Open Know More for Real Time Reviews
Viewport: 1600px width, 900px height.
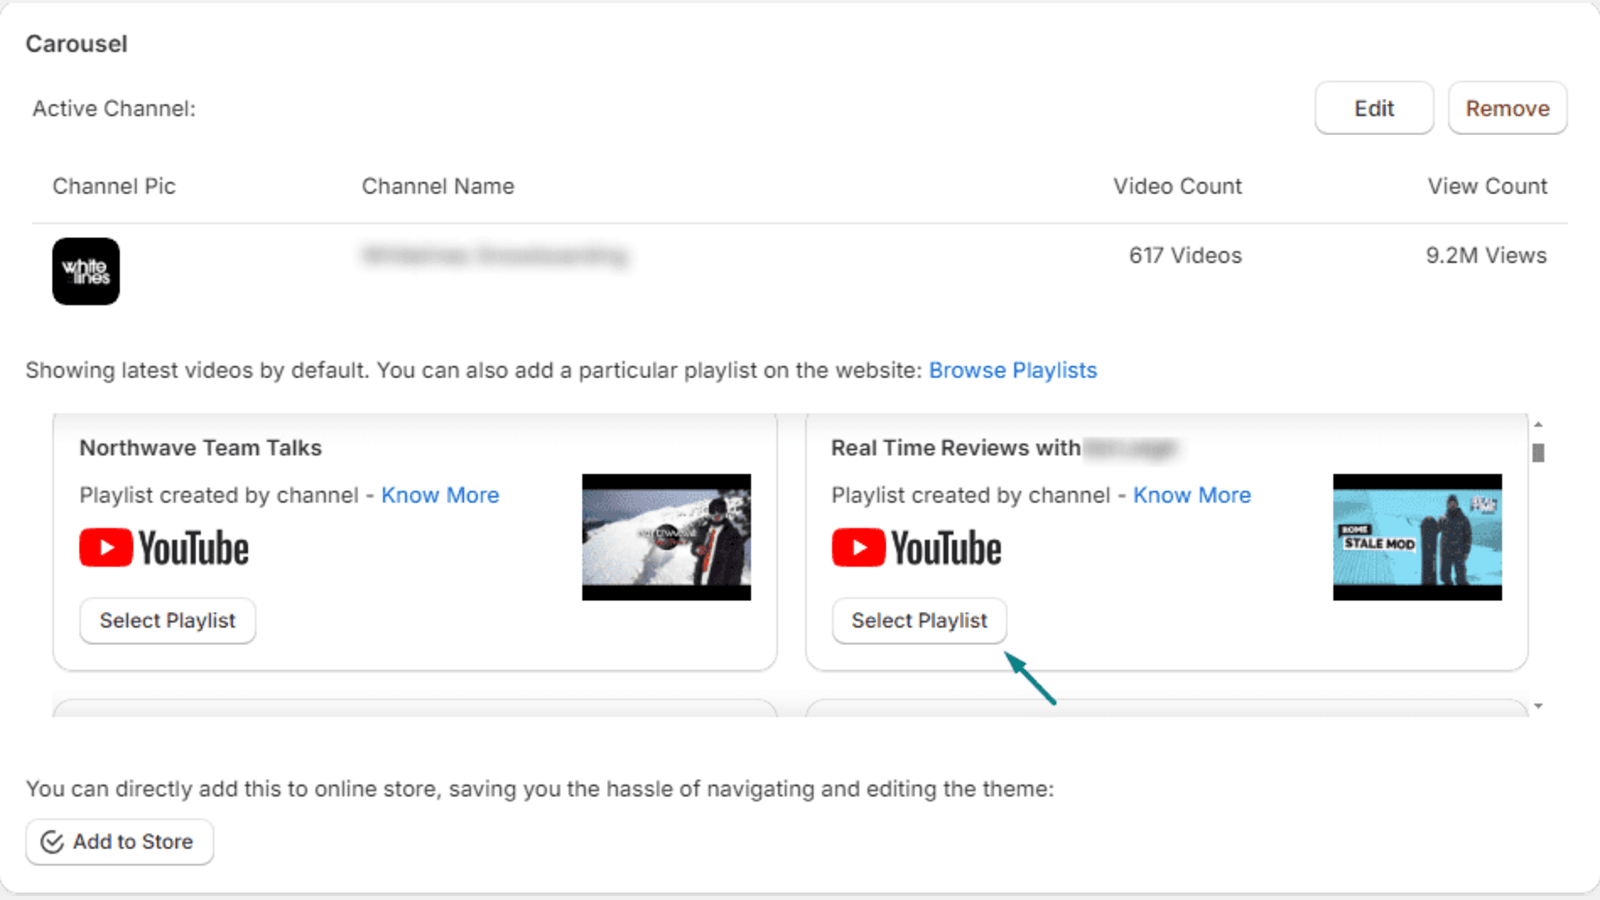[1192, 495]
